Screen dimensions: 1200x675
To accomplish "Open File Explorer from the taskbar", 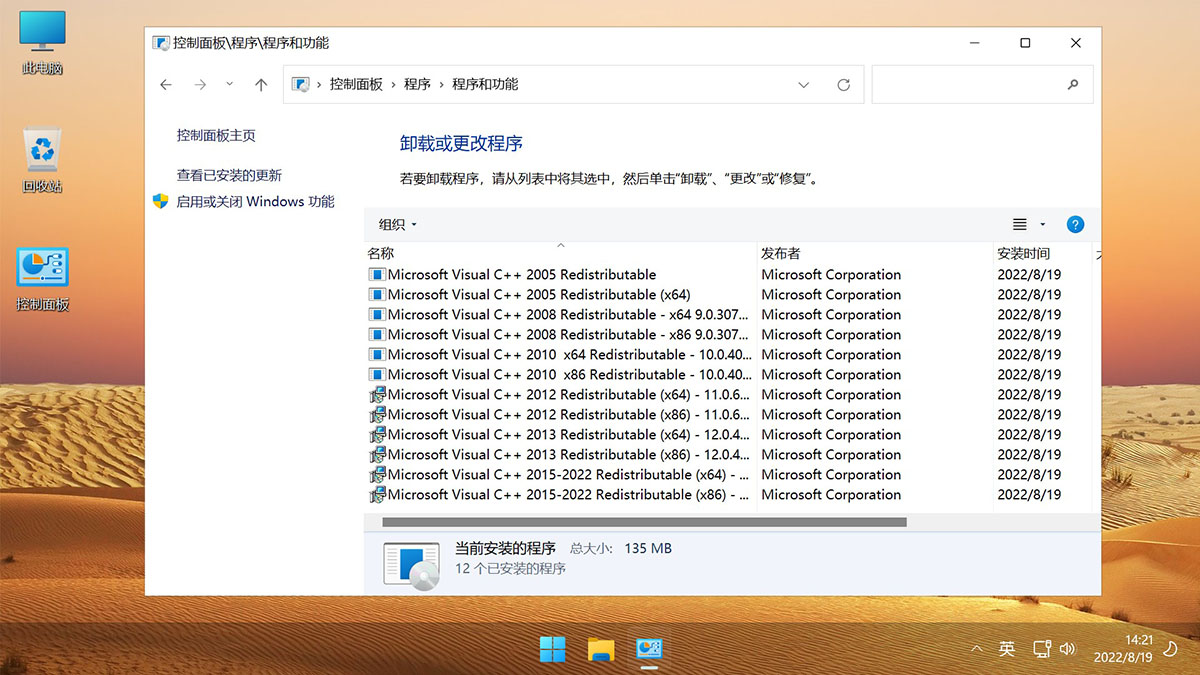I will click(x=600, y=650).
